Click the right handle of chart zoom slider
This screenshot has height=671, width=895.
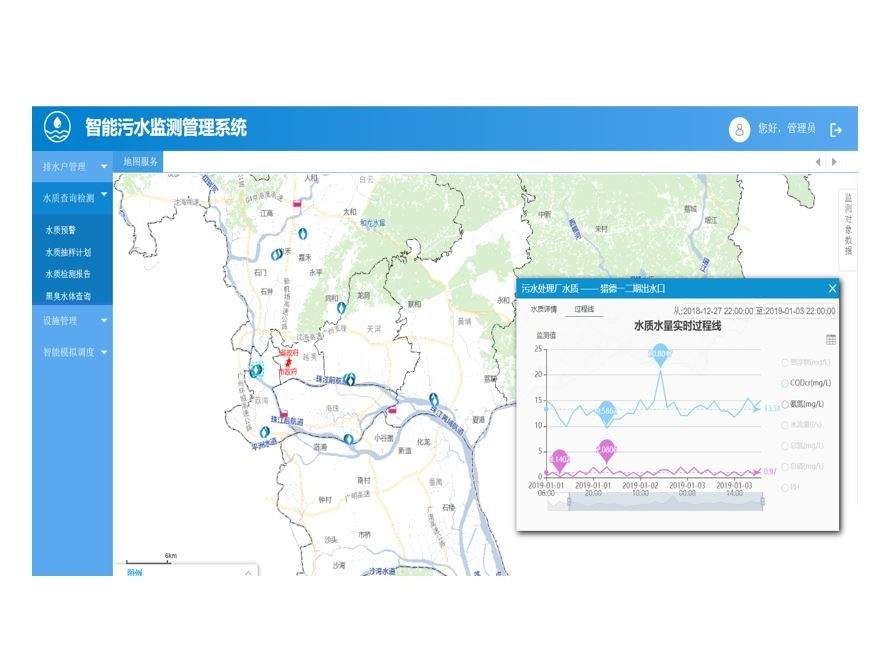click(763, 502)
